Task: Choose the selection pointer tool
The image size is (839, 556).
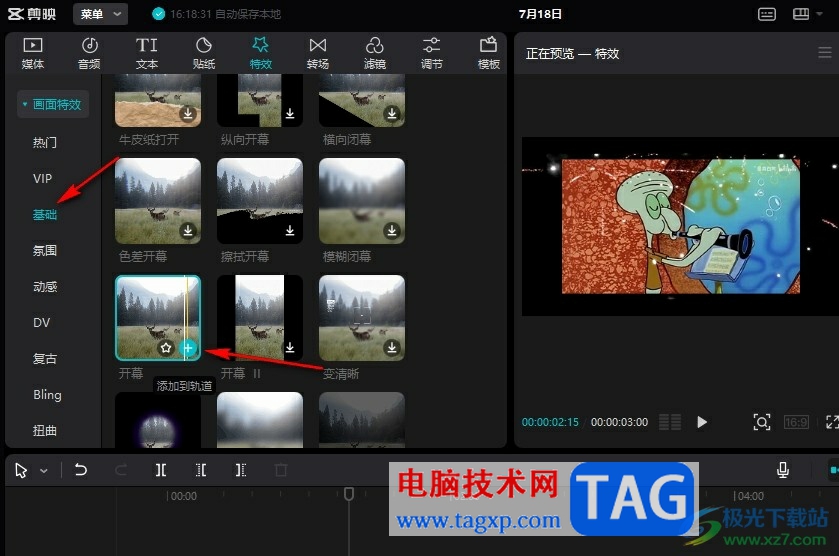Action: tap(21, 470)
